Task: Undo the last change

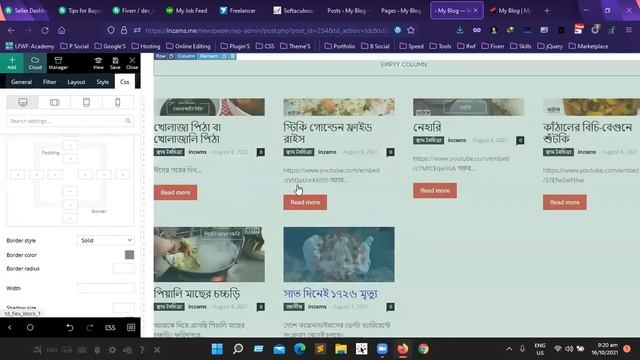Action: (70, 327)
